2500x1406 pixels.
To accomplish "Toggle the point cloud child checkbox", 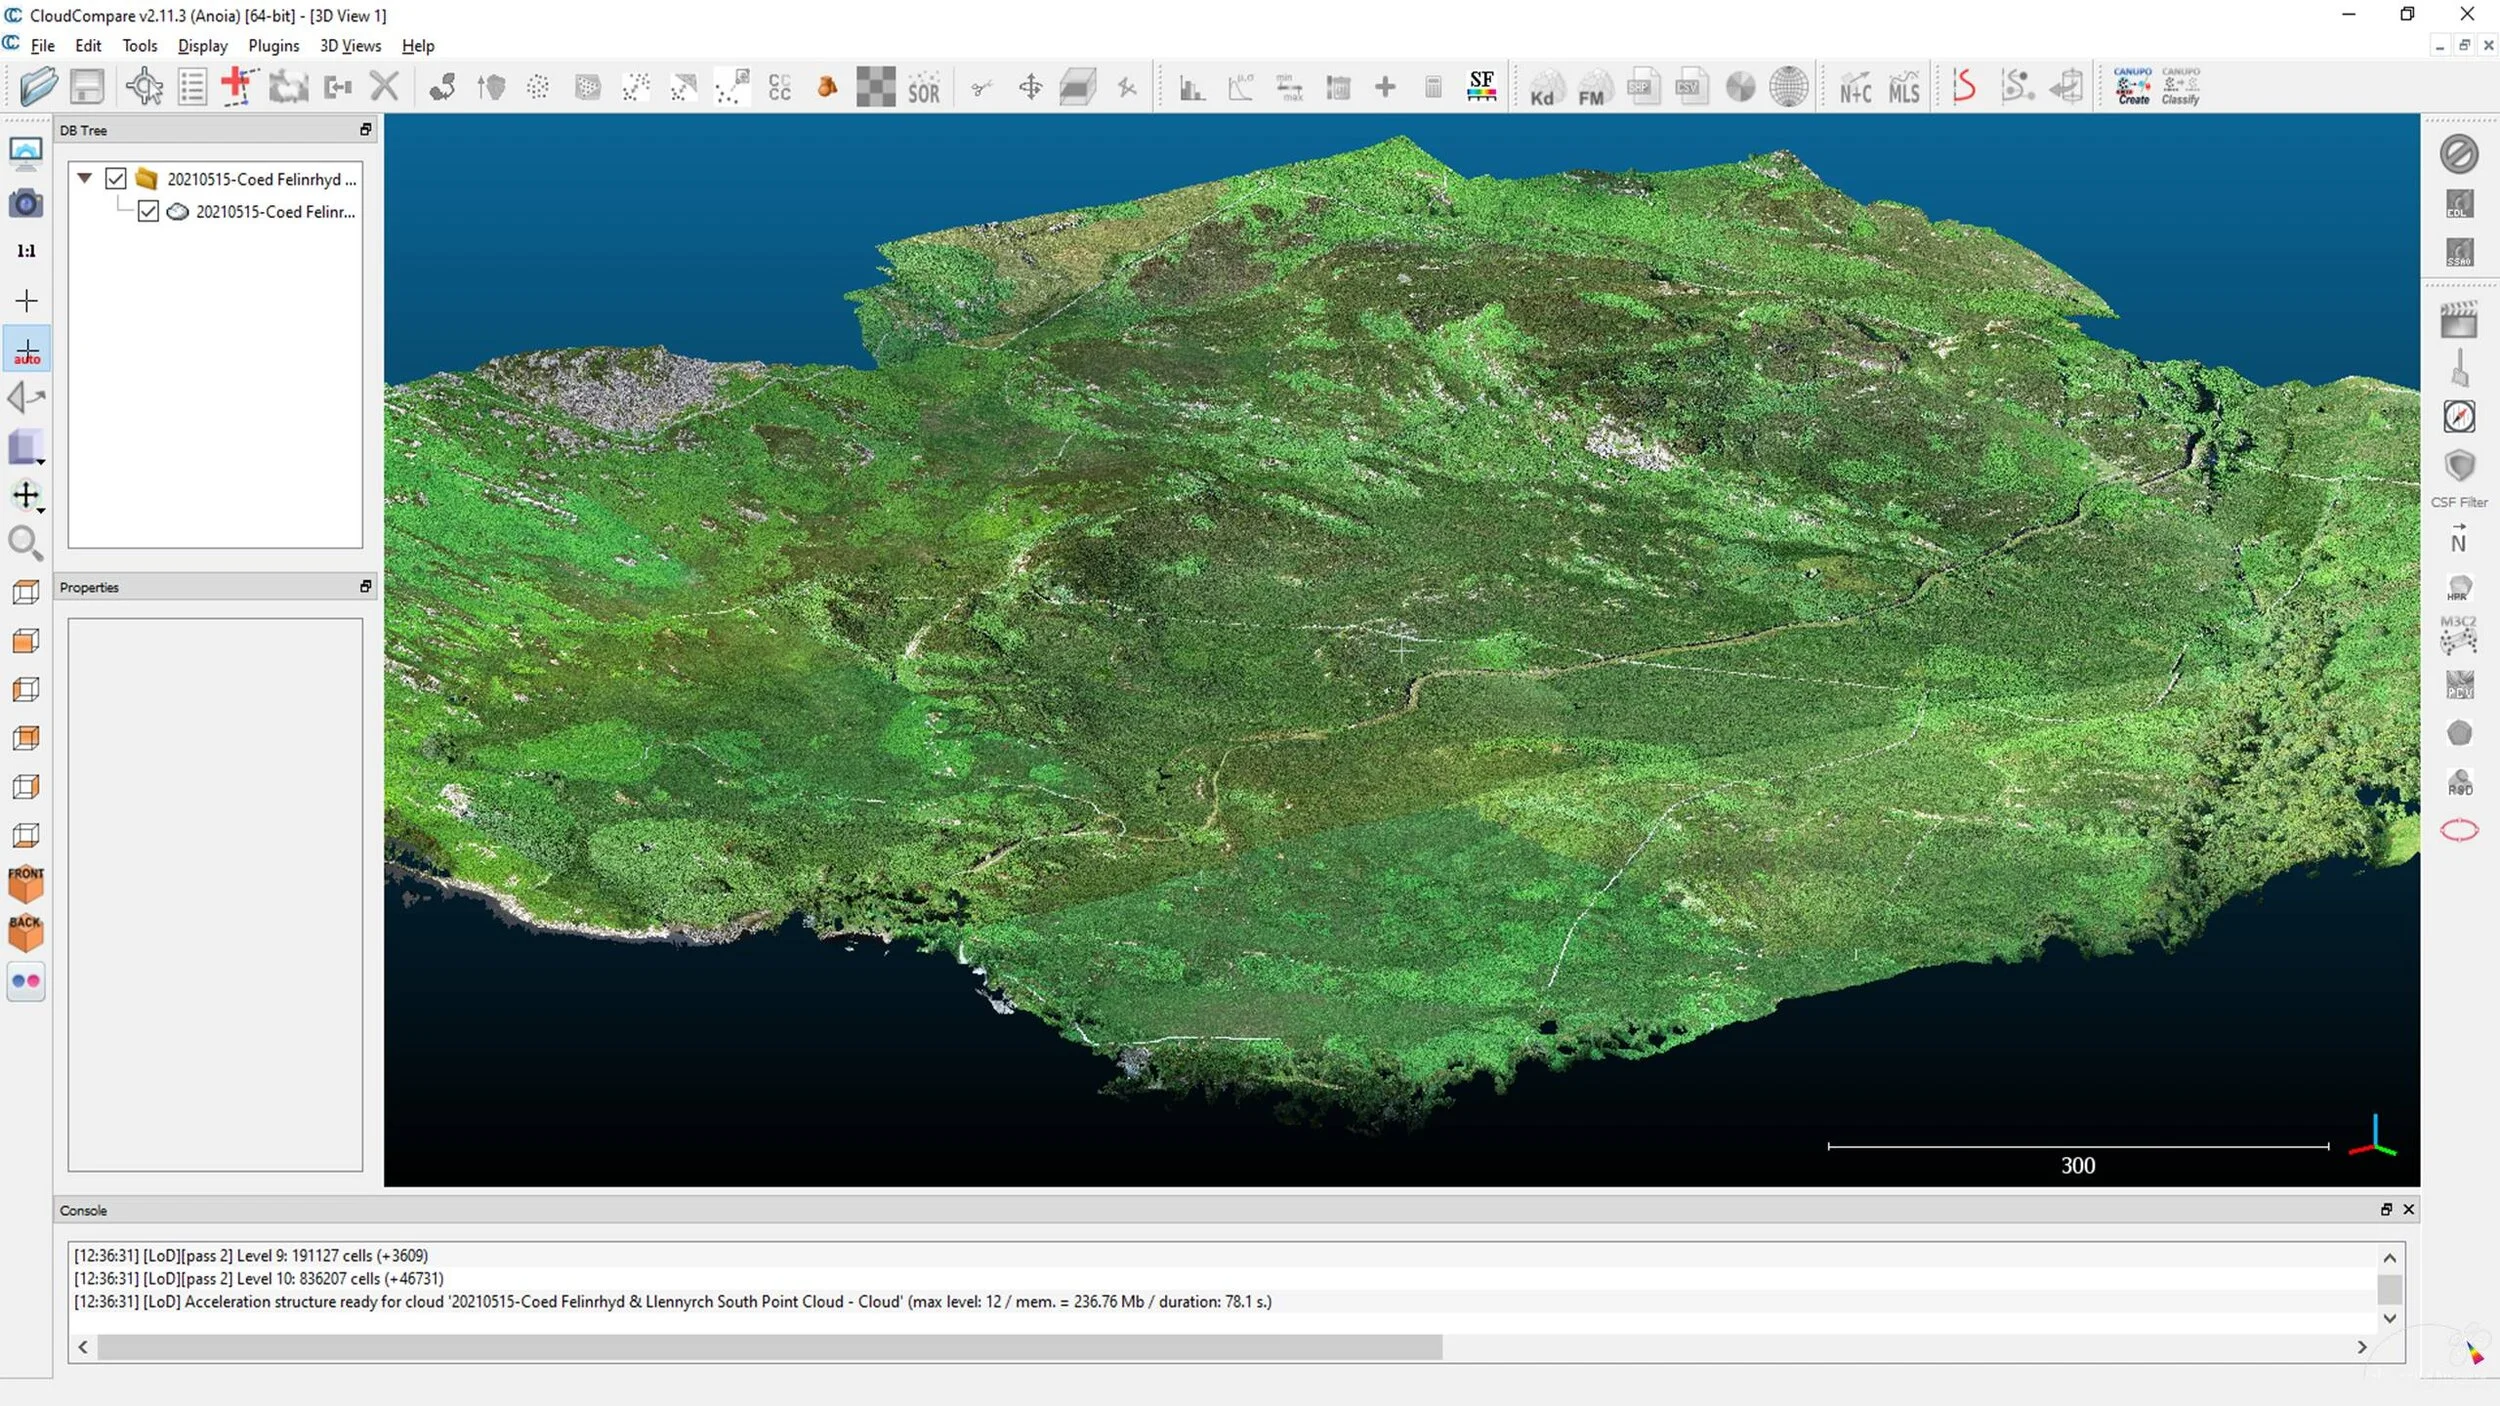I will point(148,212).
